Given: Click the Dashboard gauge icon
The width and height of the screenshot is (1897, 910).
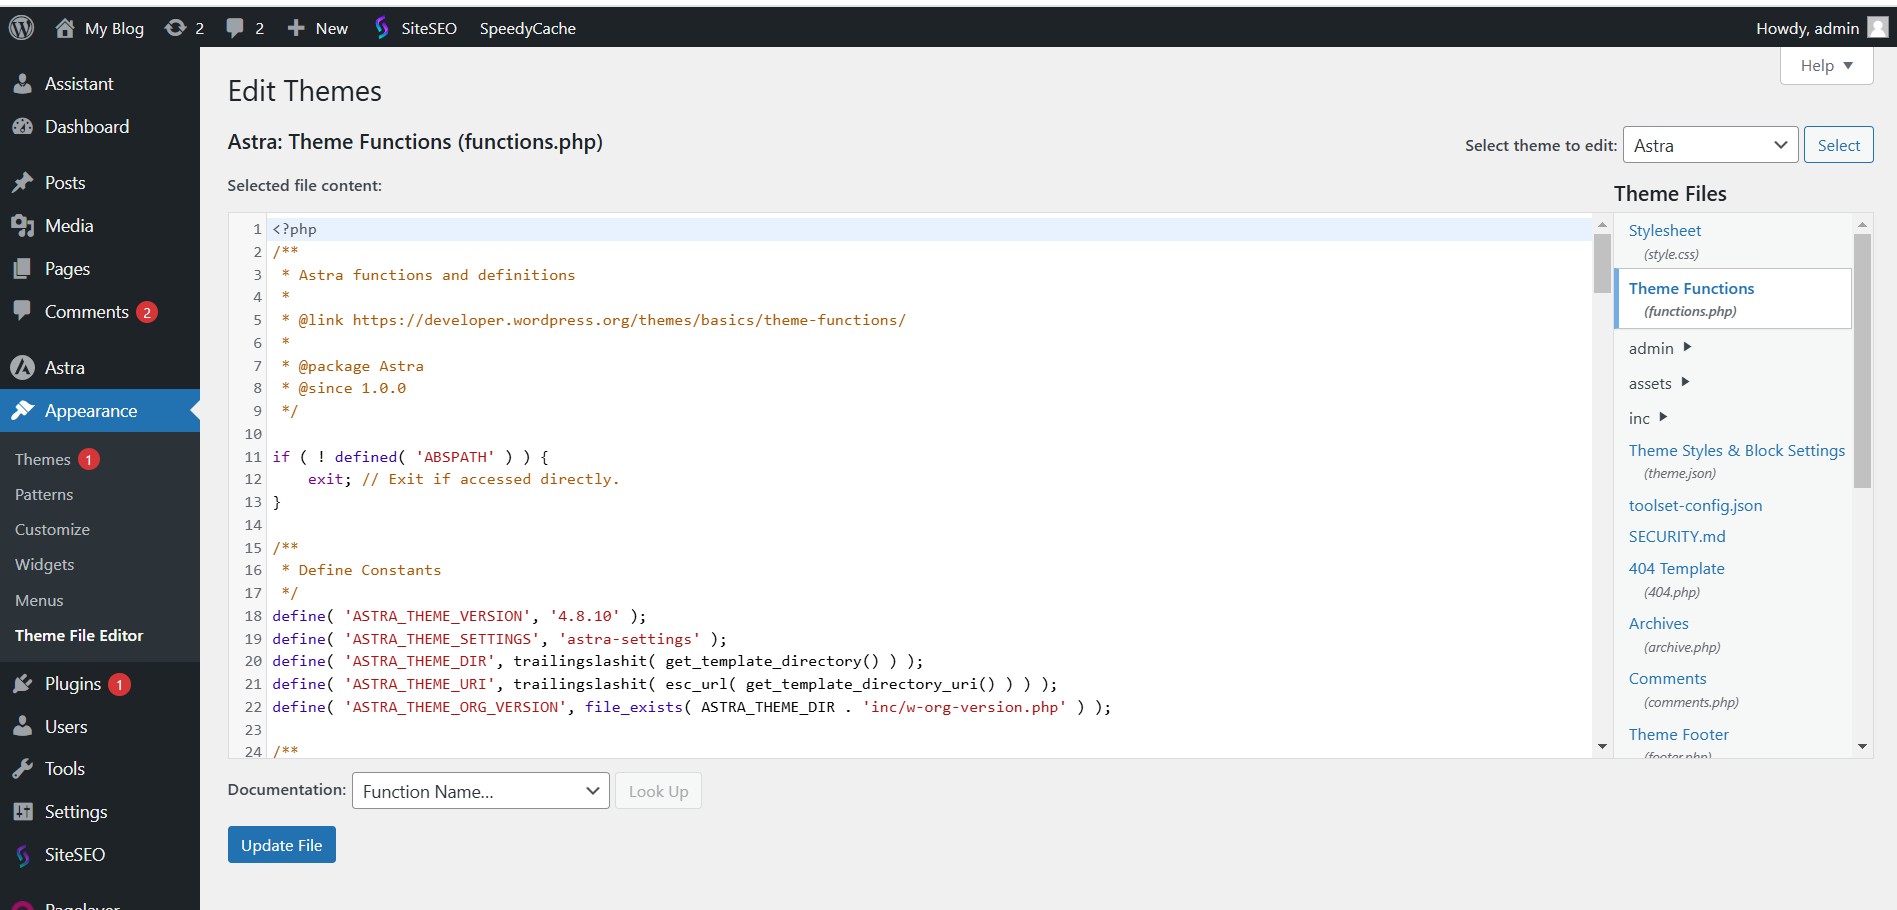Looking at the screenshot, I should 22,127.
